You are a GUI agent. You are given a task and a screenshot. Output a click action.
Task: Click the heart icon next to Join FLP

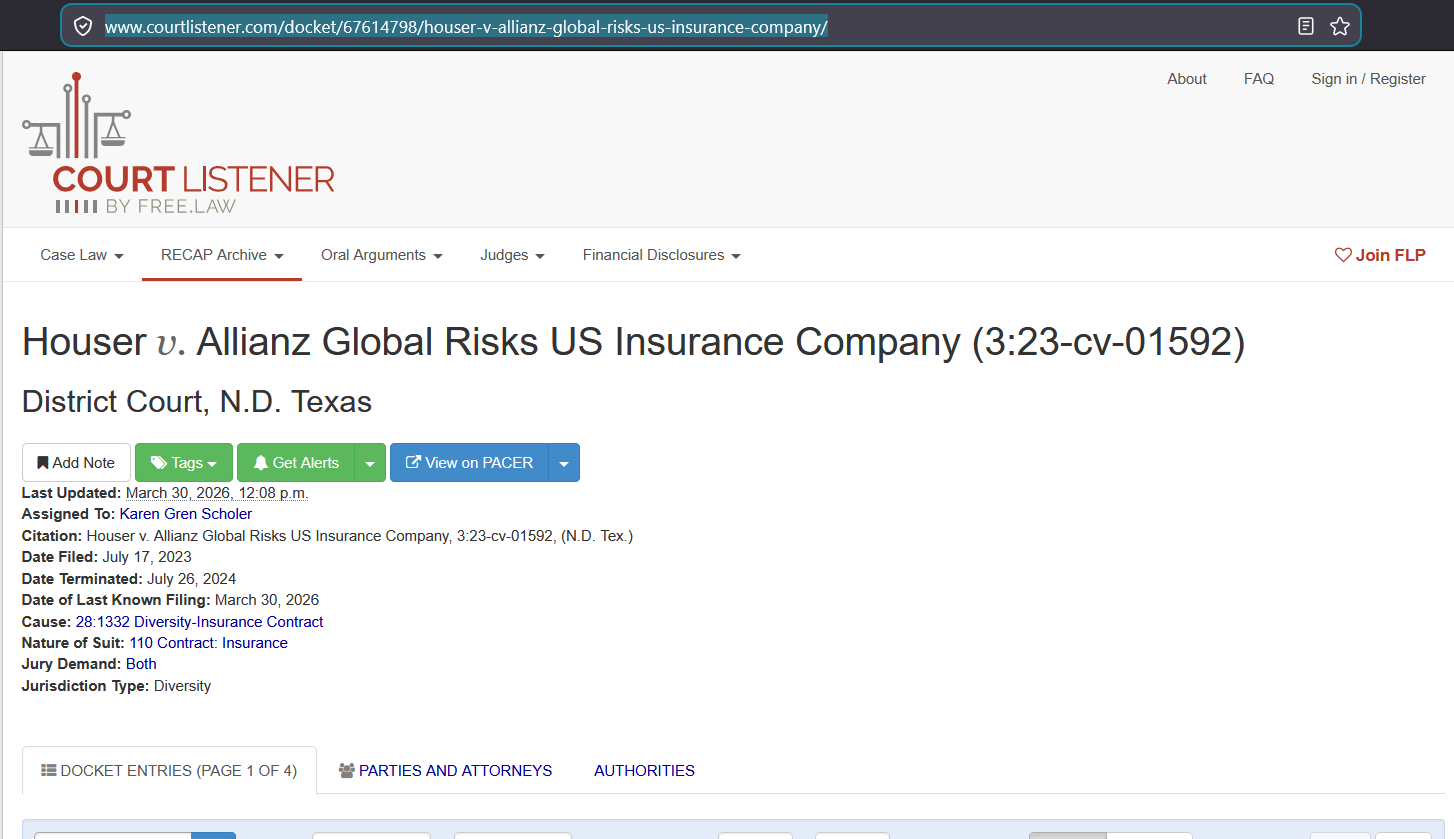pyautogui.click(x=1343, y=255)
